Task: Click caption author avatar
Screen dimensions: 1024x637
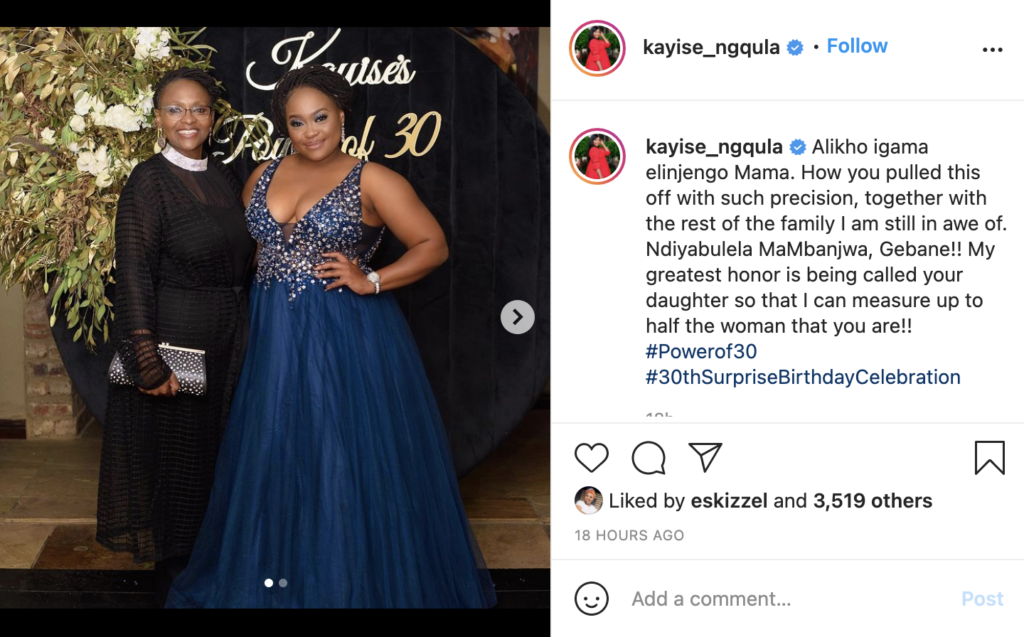Action: coord(598,156)
